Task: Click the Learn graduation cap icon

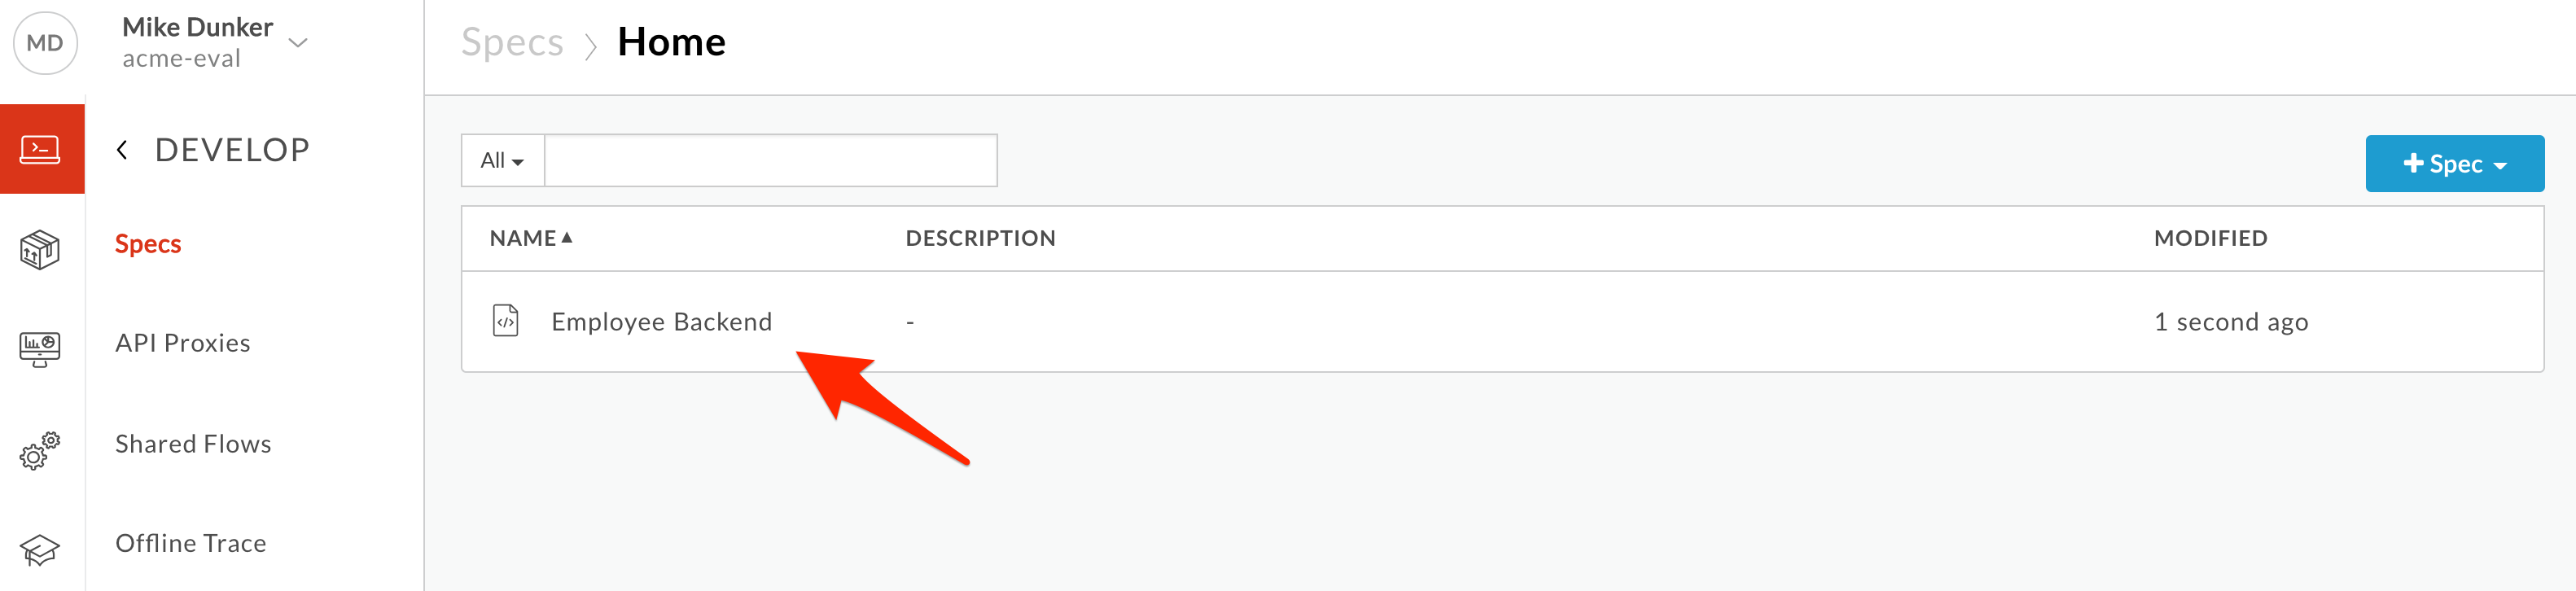Action: (40, 549)
